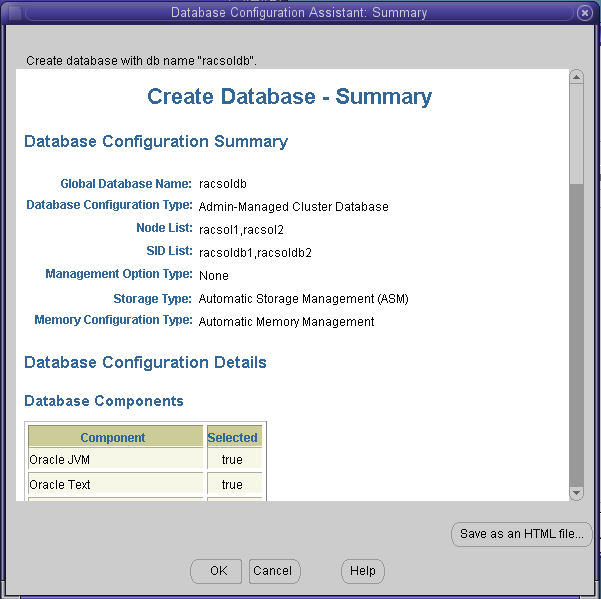
Task: Click the Selected column header
Action: coord(235,436)
